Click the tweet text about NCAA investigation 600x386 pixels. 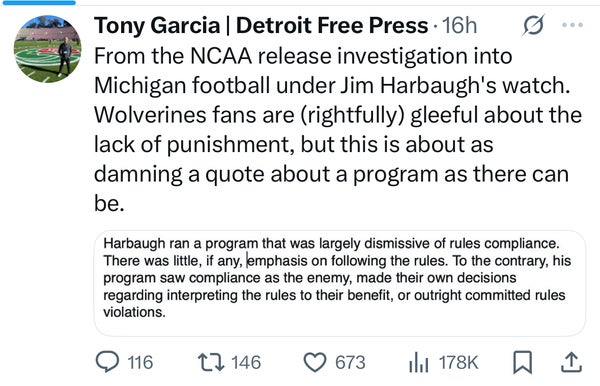click(338, 129)
